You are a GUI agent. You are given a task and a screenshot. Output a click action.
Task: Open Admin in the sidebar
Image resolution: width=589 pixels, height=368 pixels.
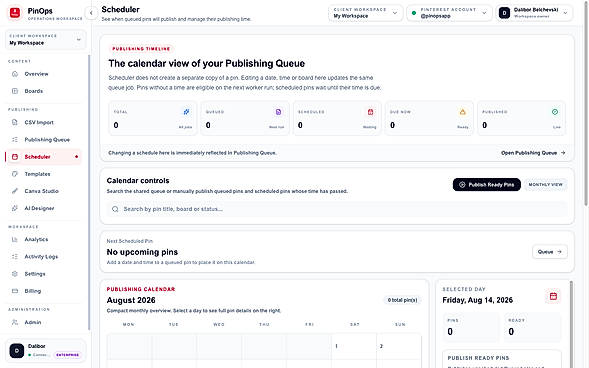click(x=43, y=322)
